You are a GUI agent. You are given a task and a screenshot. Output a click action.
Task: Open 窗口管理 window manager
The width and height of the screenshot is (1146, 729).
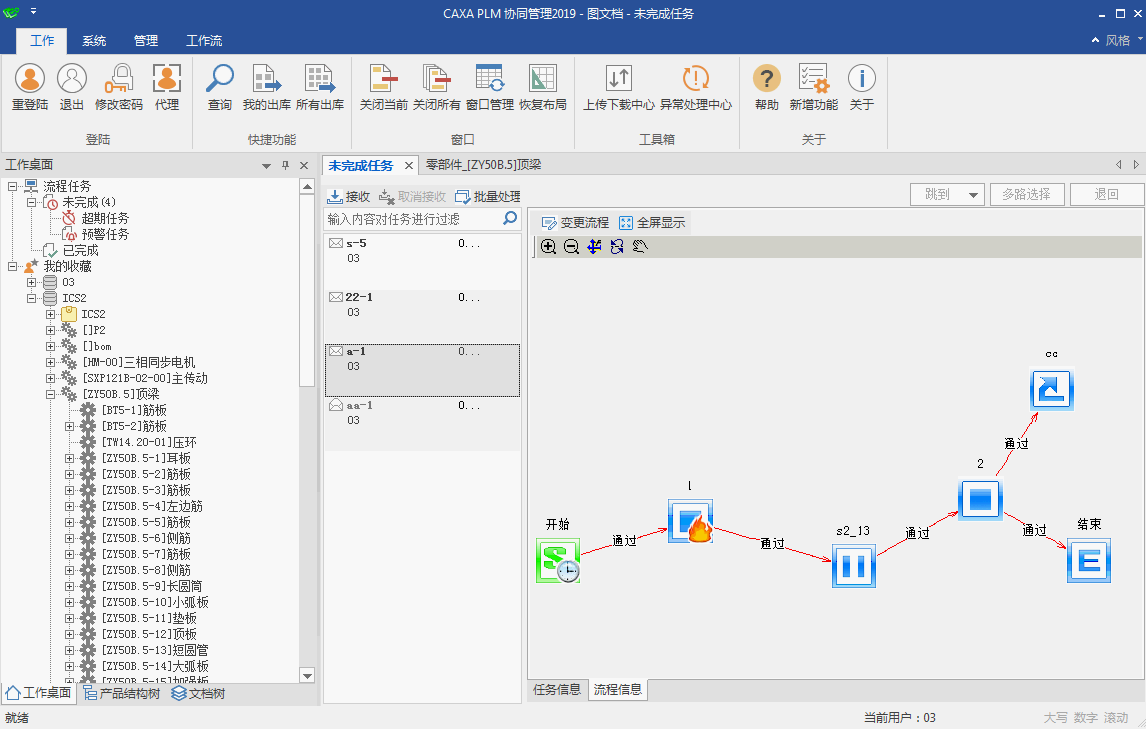tap(490, 87)
